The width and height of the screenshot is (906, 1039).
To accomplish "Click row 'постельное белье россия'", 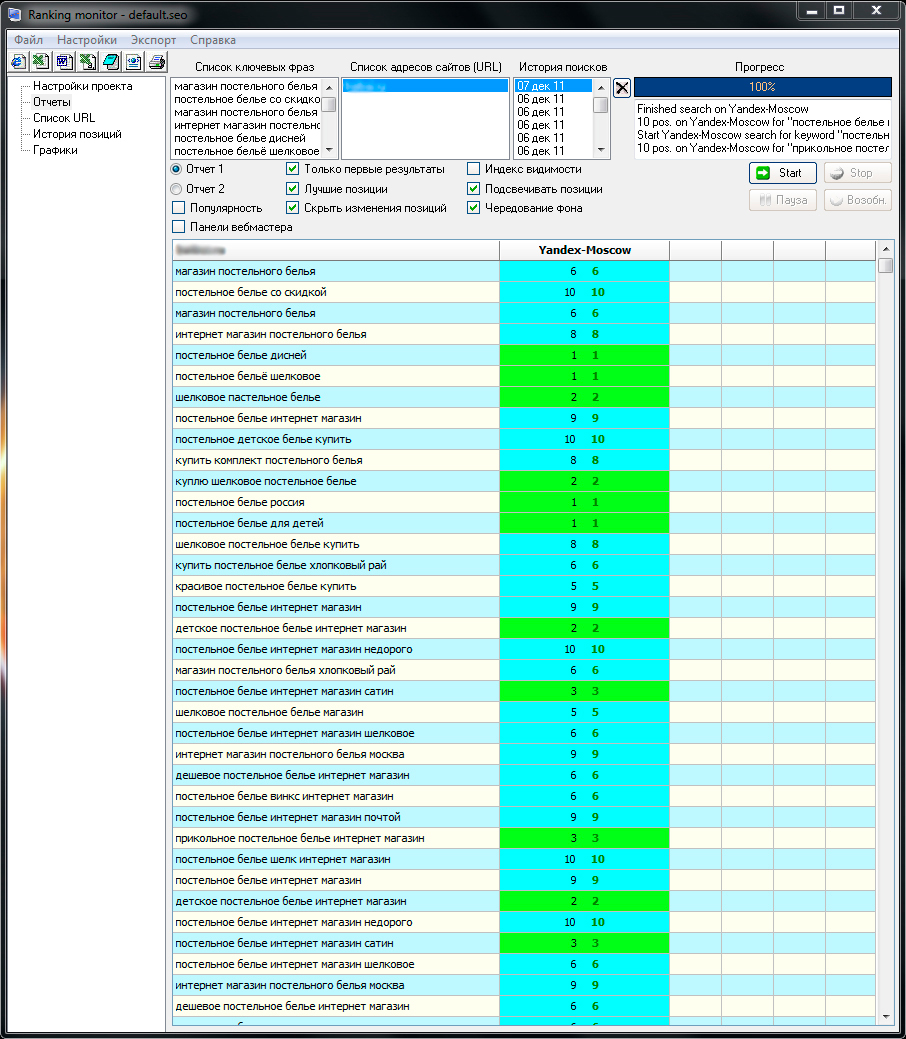I will 524,502.
